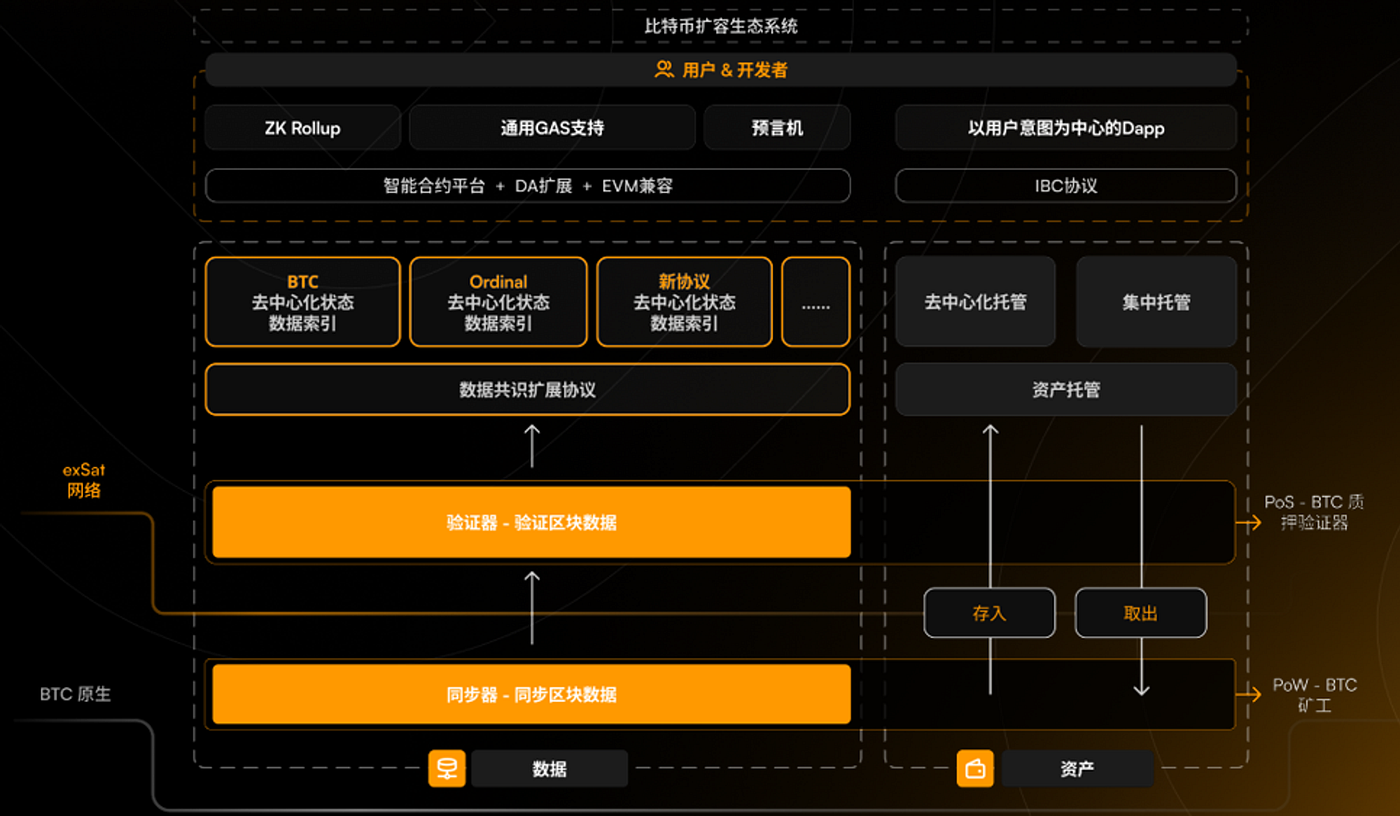
Task: Click the orange 同步器 - 同步区块数据 block
Action: (x=532, y=694)
